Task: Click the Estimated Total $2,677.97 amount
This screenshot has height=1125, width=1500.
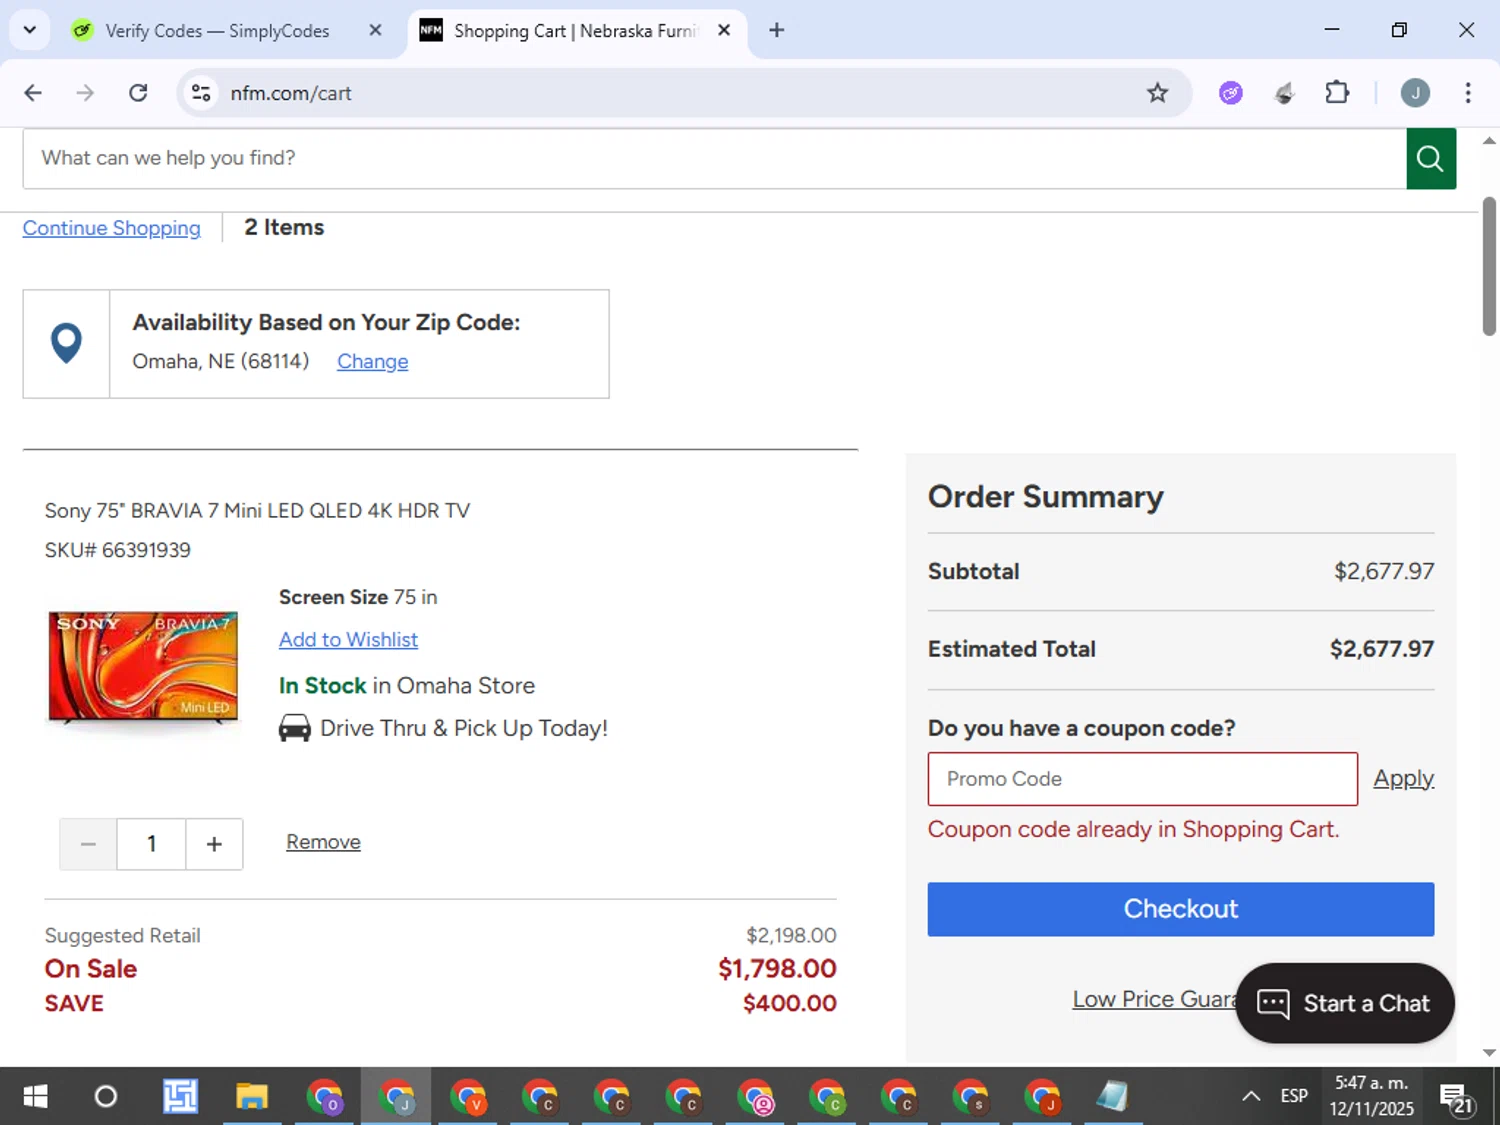Action: [1381, 649]
